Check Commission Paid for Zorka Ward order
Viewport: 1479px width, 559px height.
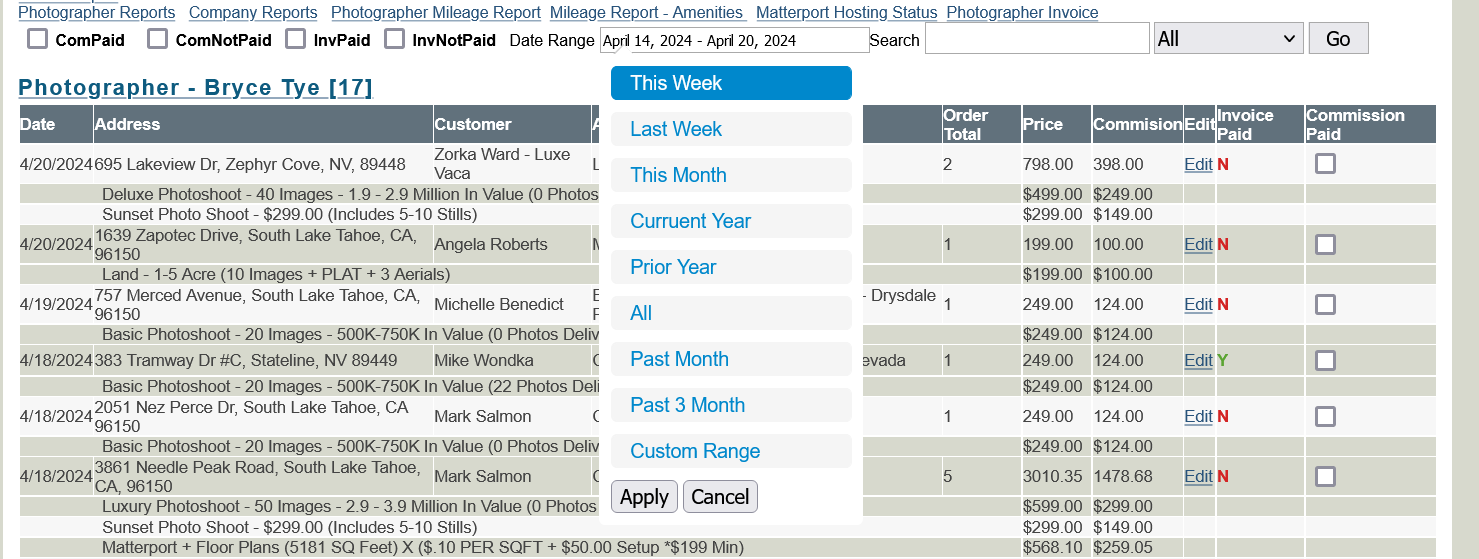point(1325,164)
